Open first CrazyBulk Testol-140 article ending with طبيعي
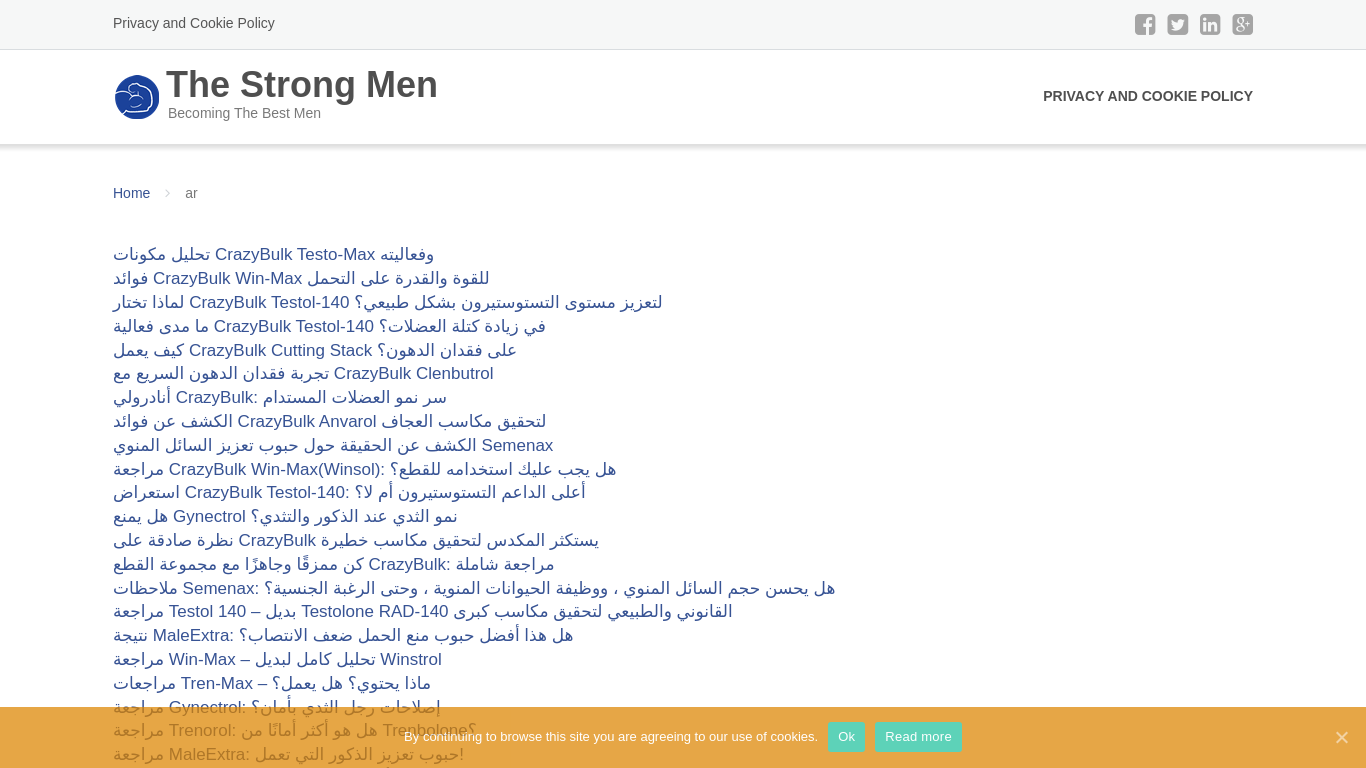1366x768 pixels. coord(387,303)
